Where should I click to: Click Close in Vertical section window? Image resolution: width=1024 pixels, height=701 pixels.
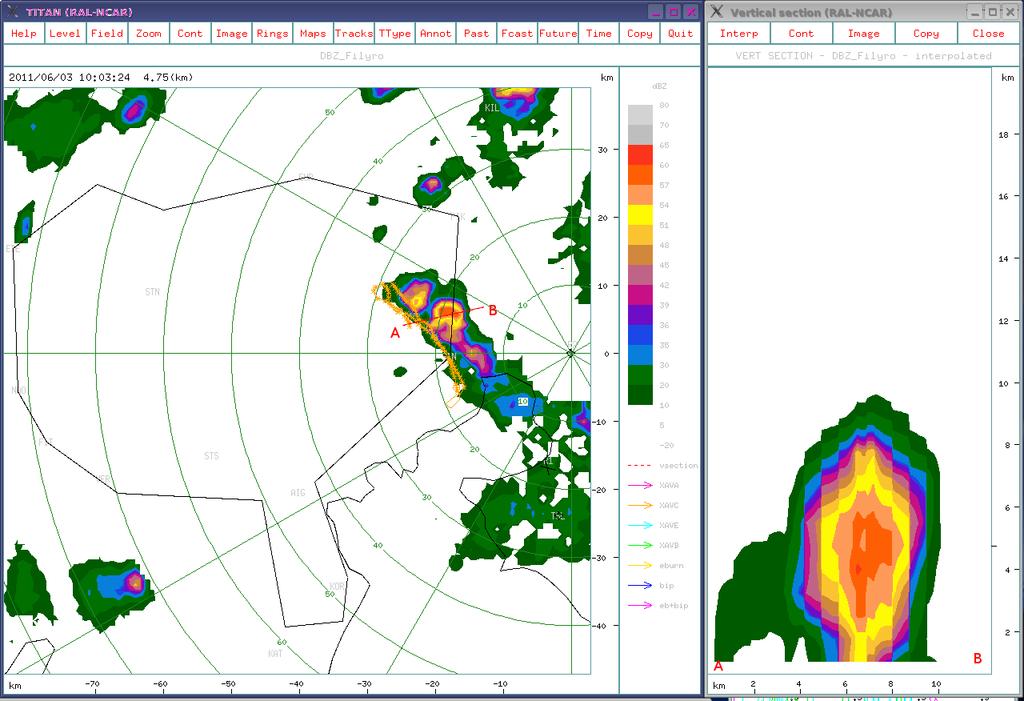(988, 33)
